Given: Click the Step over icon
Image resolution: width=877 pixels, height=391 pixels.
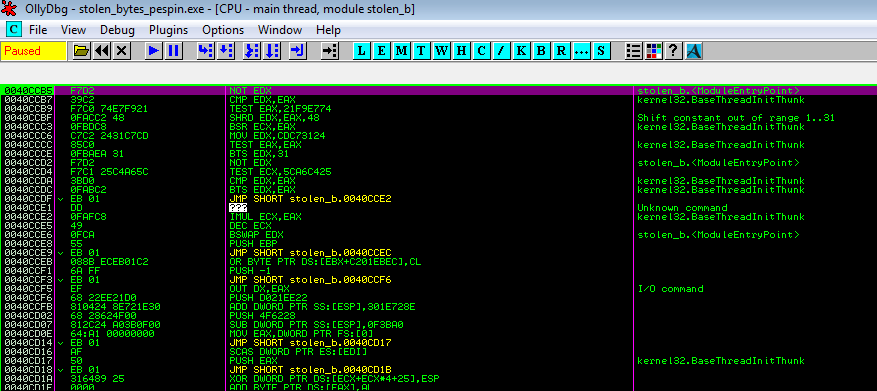Looking at the screenshot, I should point(225,51).
